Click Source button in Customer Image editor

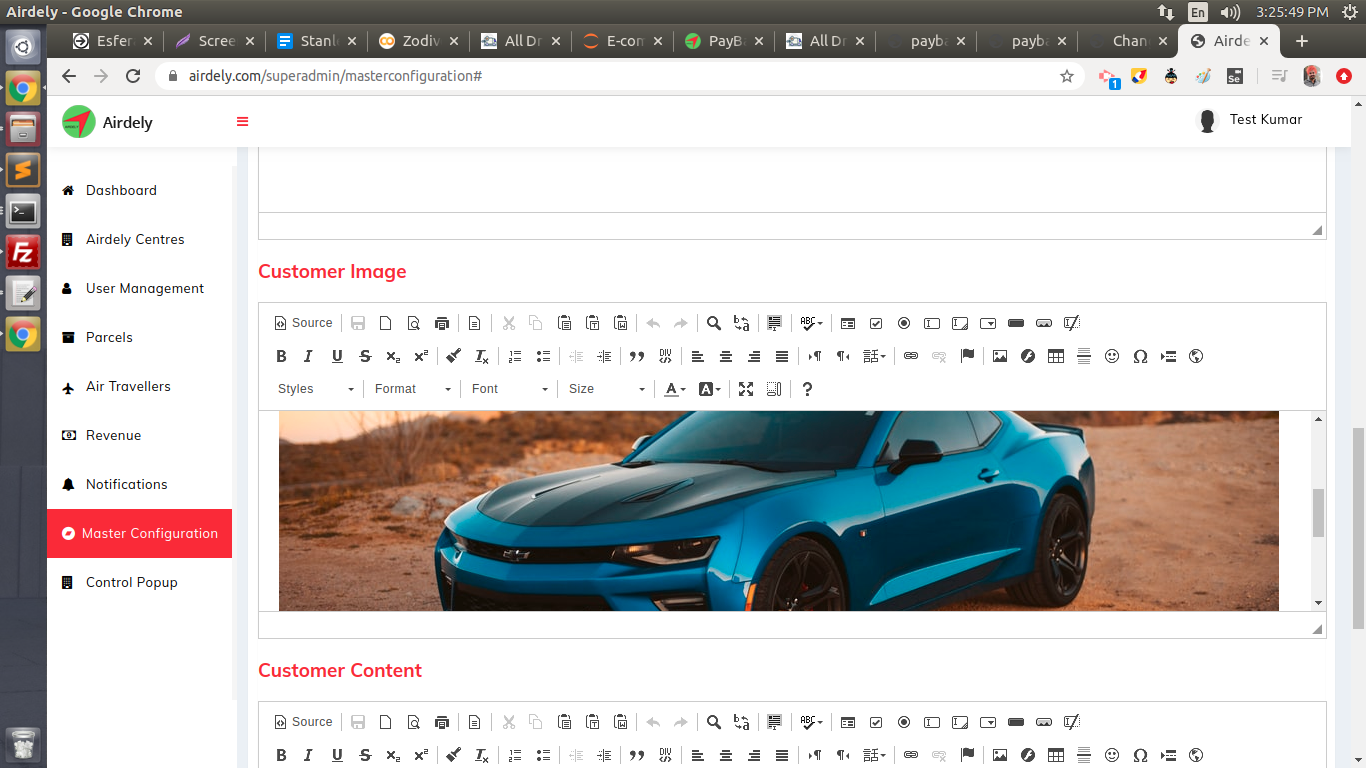click(x=303, y=323)
